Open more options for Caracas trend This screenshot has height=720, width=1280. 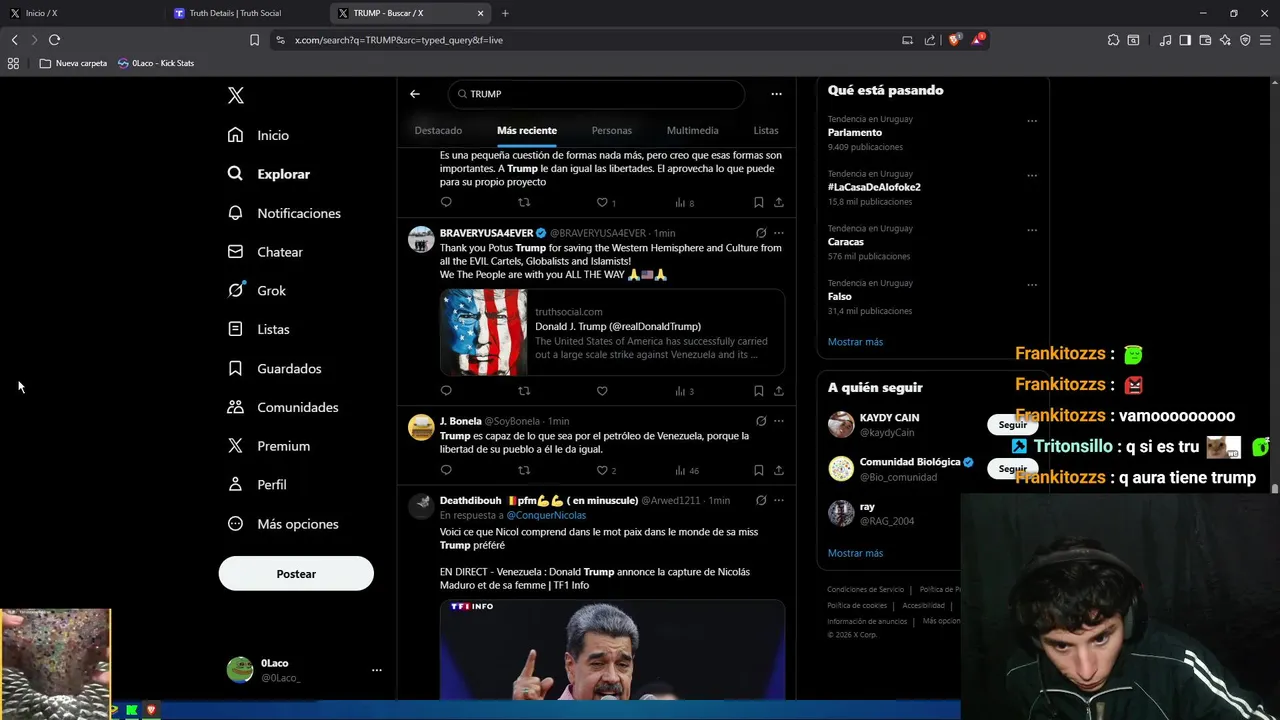pyautogui.click(x=1032, y=230)
